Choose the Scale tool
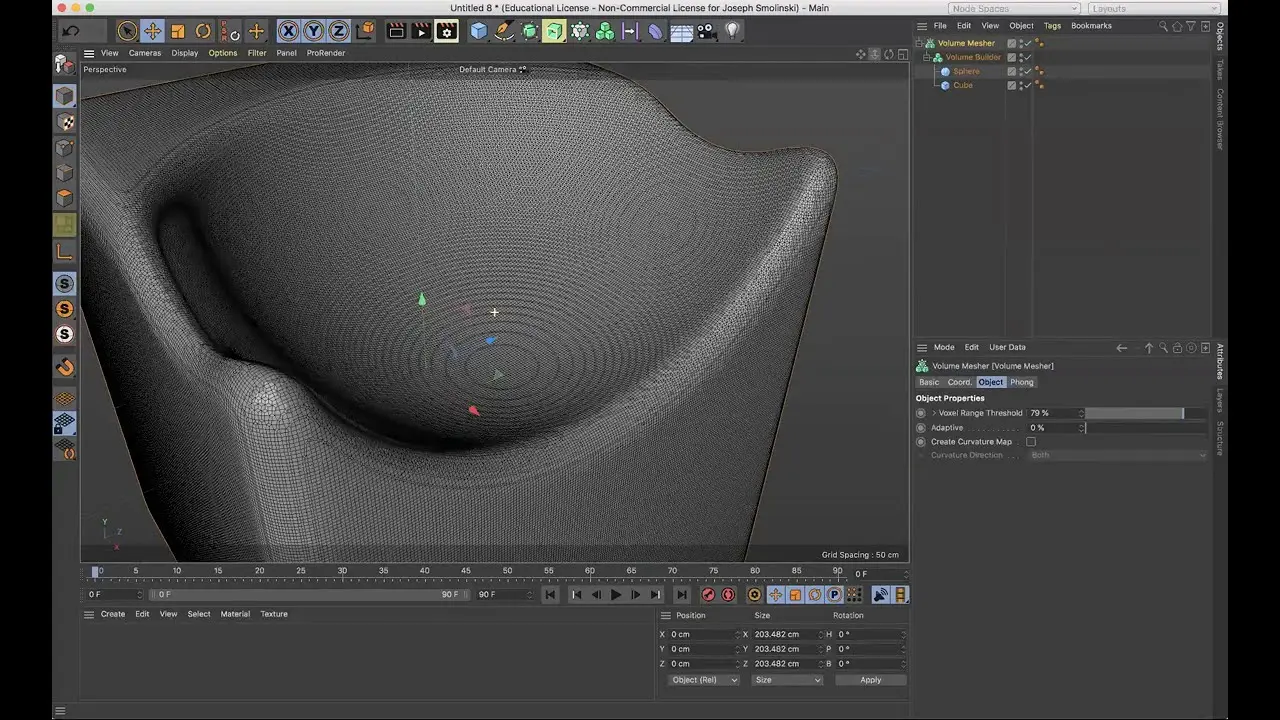 [178, 31]
